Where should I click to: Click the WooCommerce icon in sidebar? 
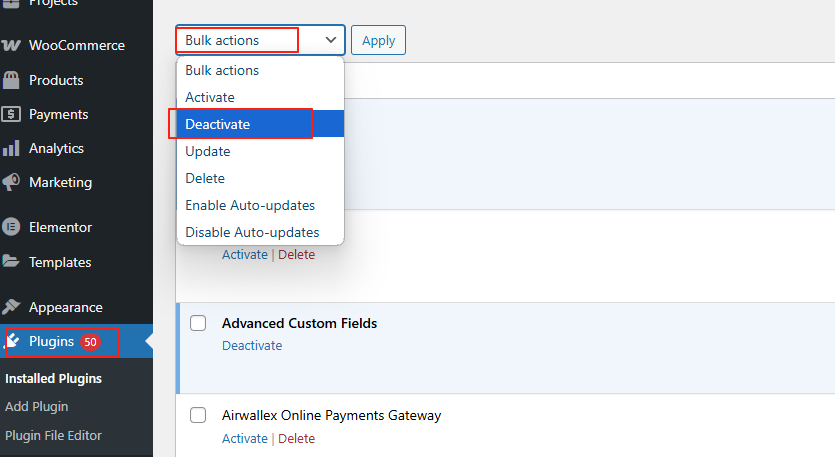[x=12, y=46]
